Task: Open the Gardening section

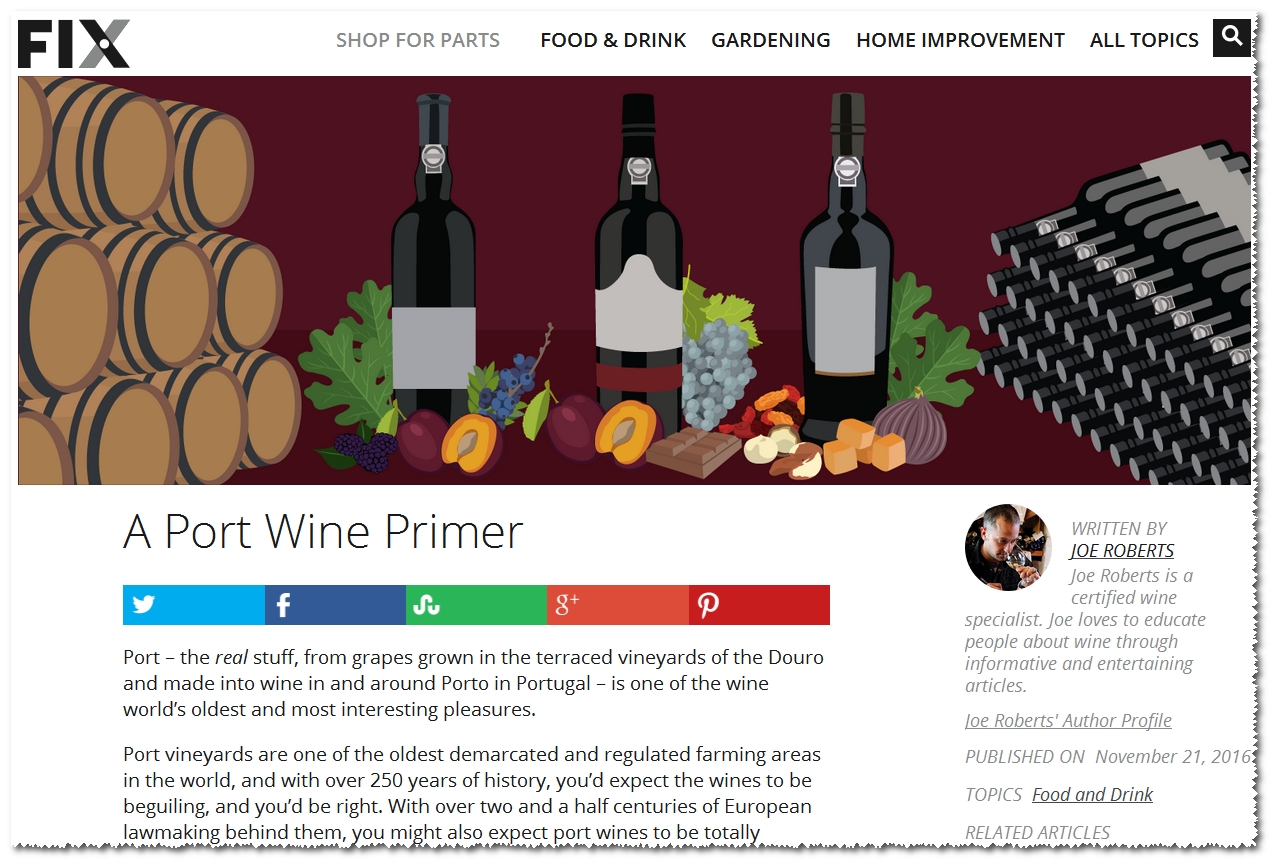Action: tap(771, 40)
